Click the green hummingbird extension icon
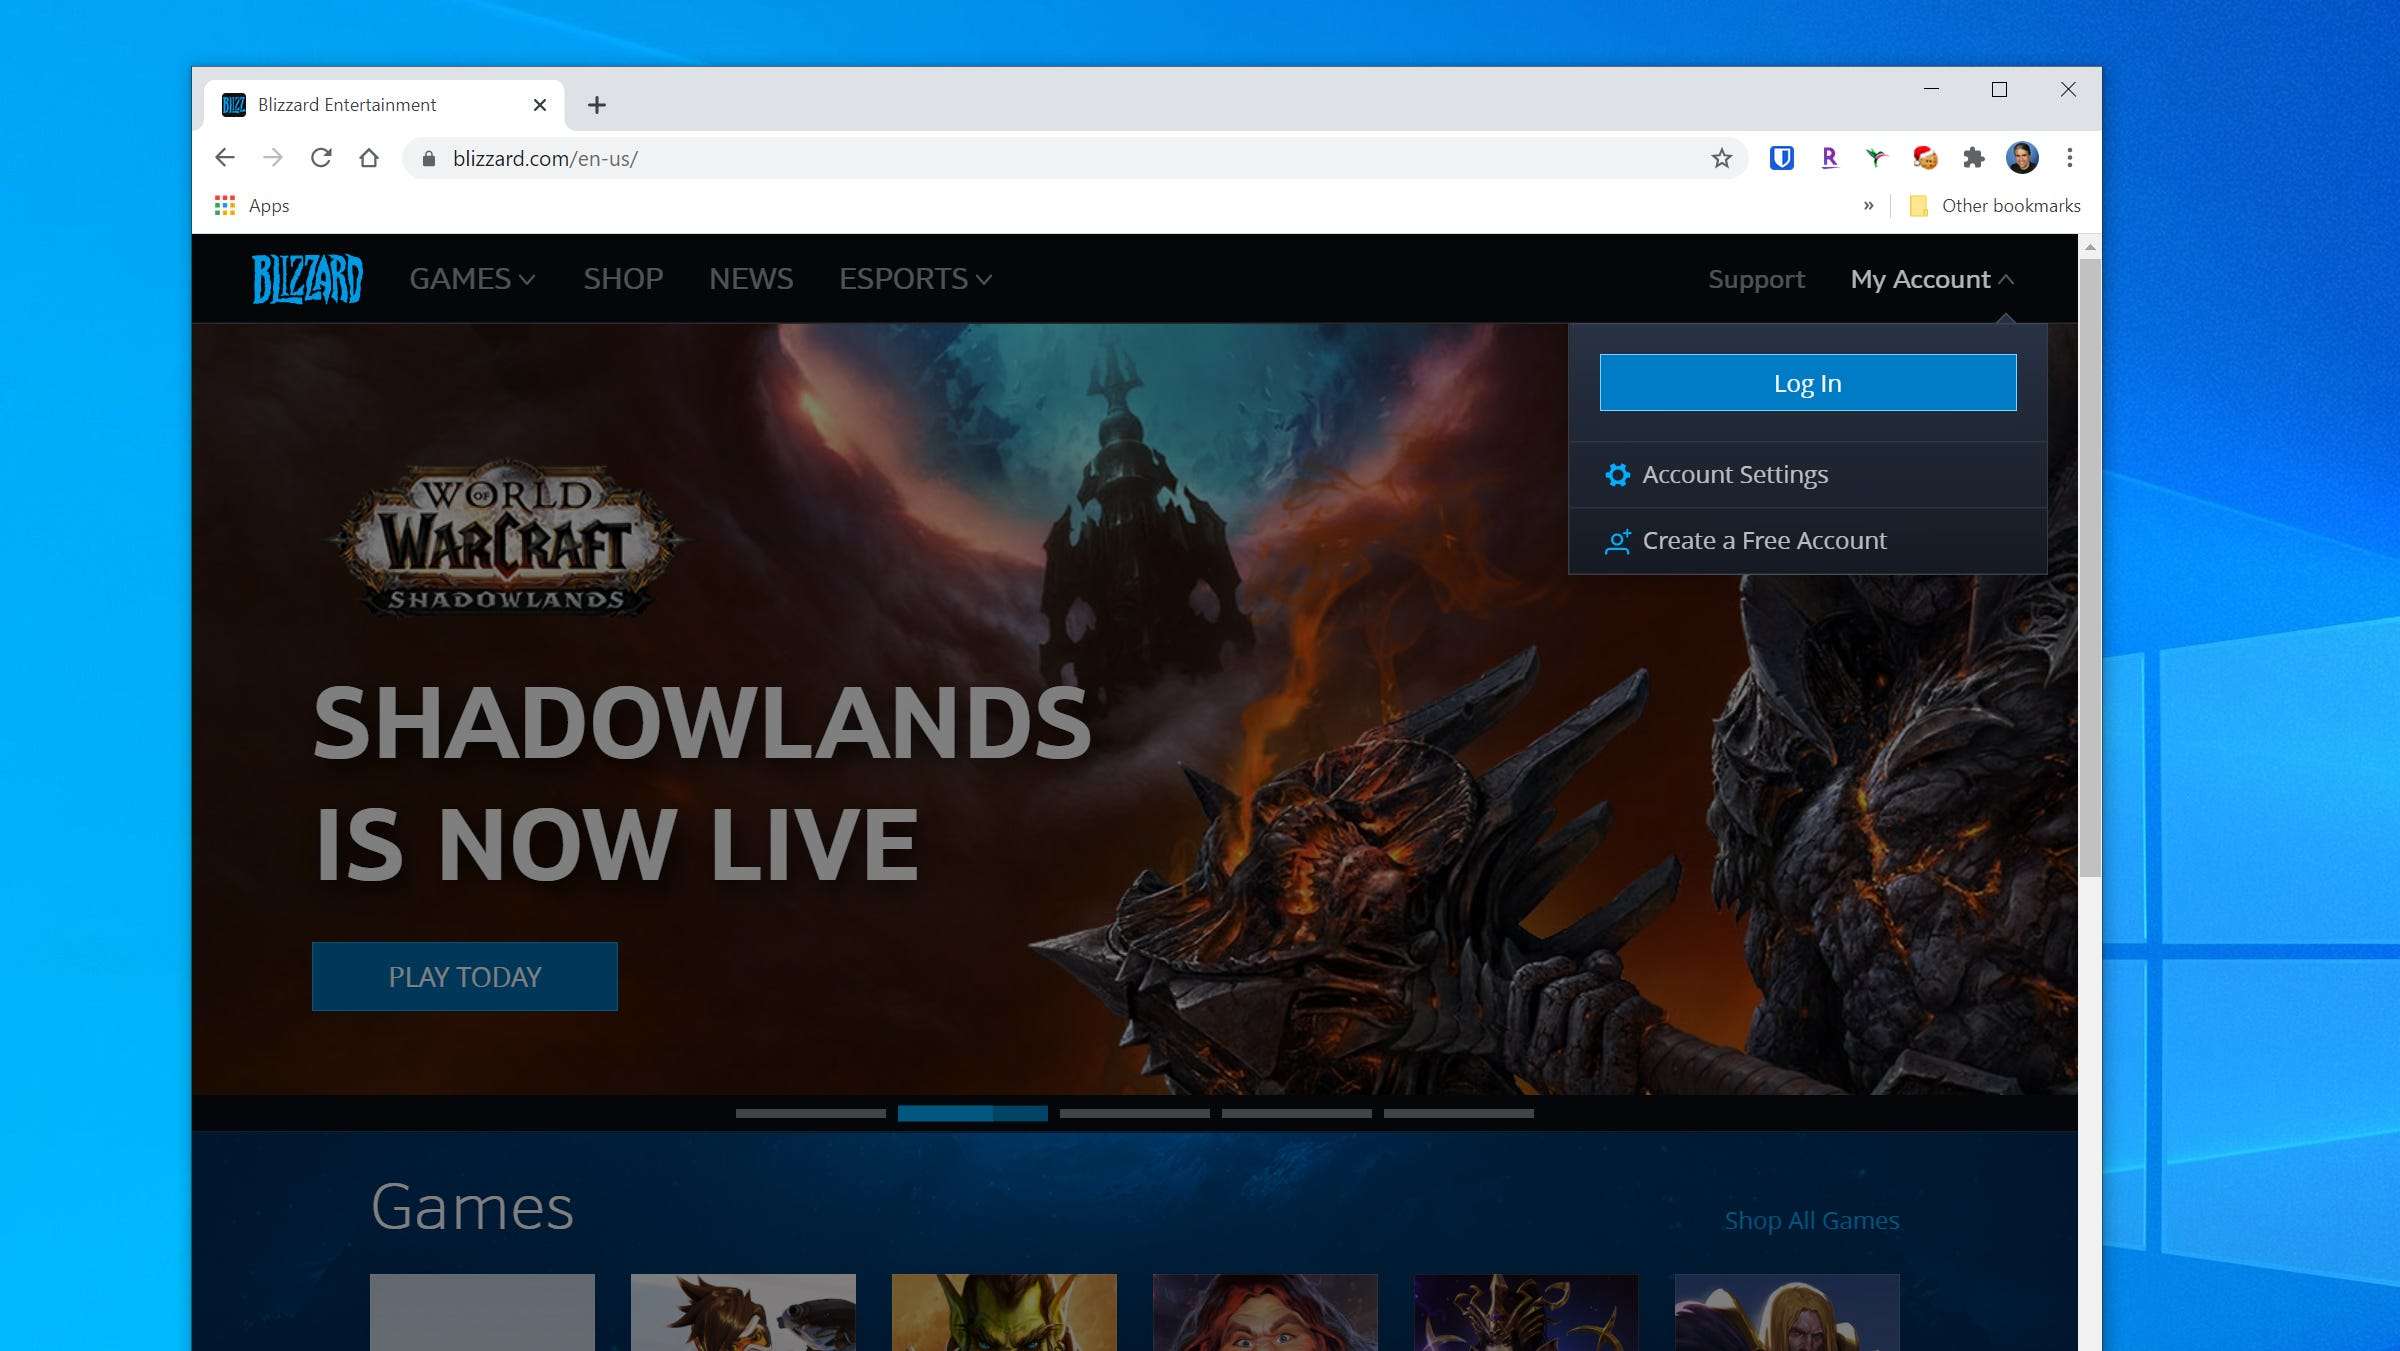 (1876, 158)
